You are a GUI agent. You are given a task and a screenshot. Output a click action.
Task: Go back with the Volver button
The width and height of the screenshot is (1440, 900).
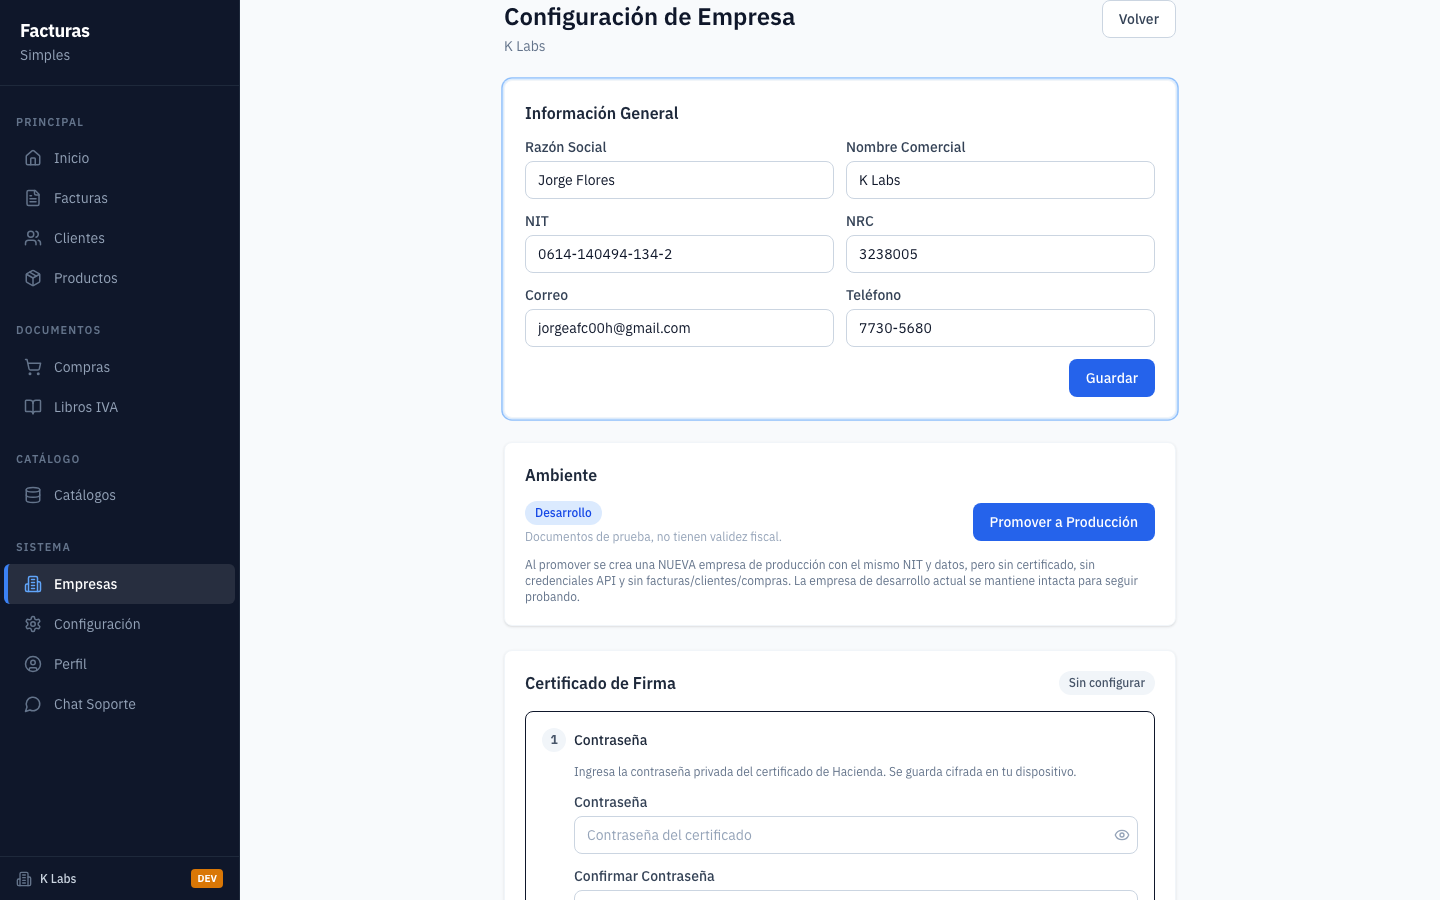click(1139, 19)
